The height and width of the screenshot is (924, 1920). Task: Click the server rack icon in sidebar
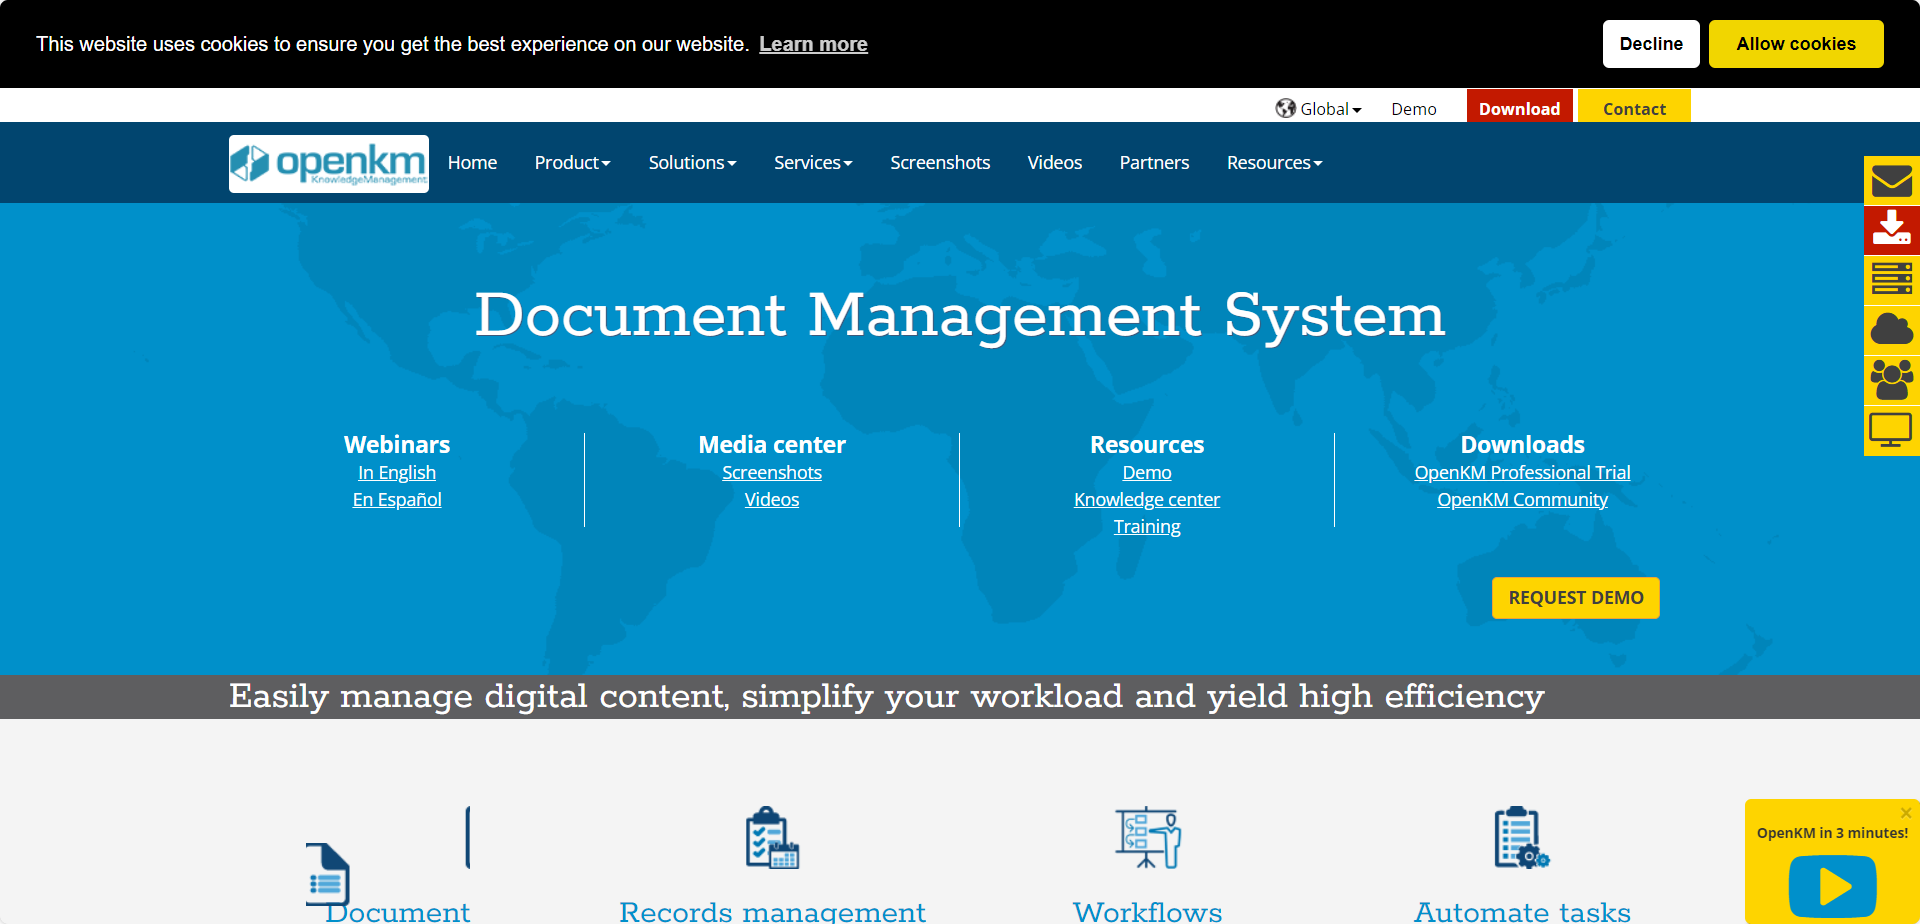(x=1892, y=279)
